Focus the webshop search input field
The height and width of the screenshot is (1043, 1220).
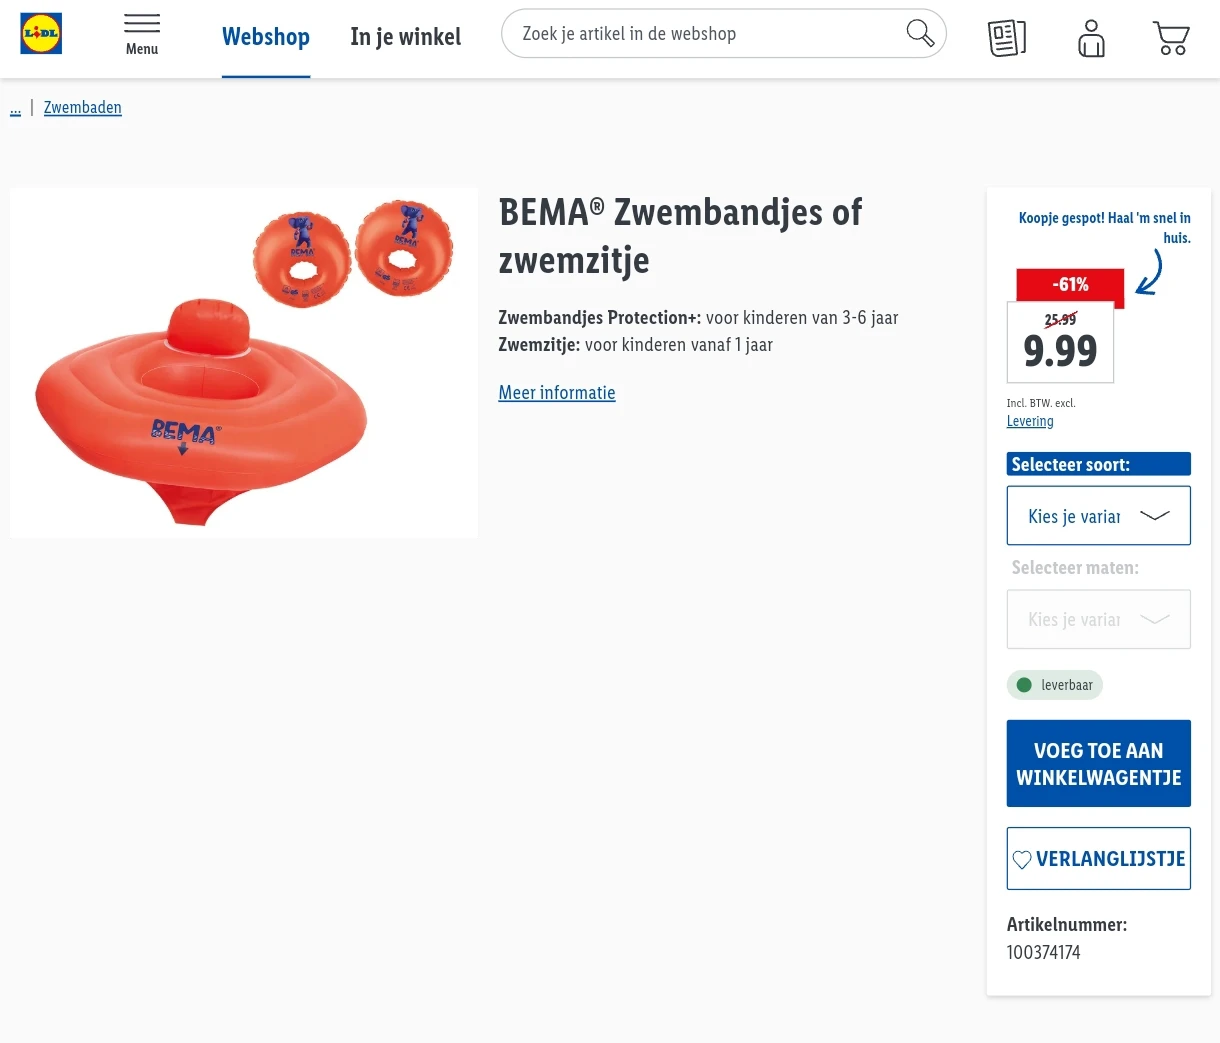click(x=700, y=34)
